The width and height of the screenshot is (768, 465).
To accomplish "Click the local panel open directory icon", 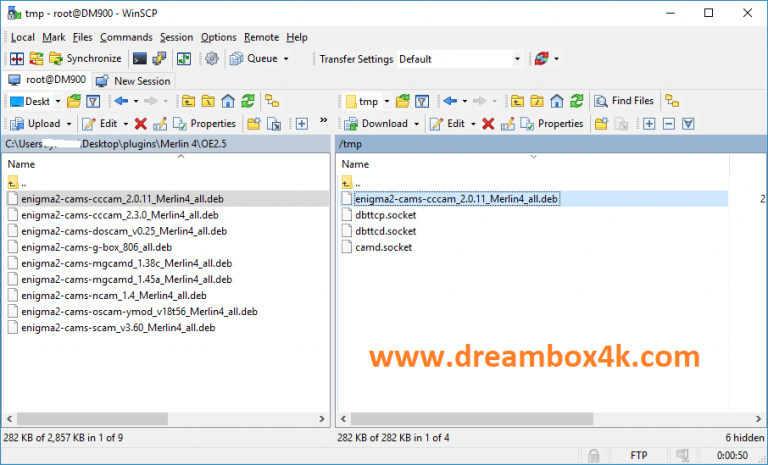I will coord(74,101).
